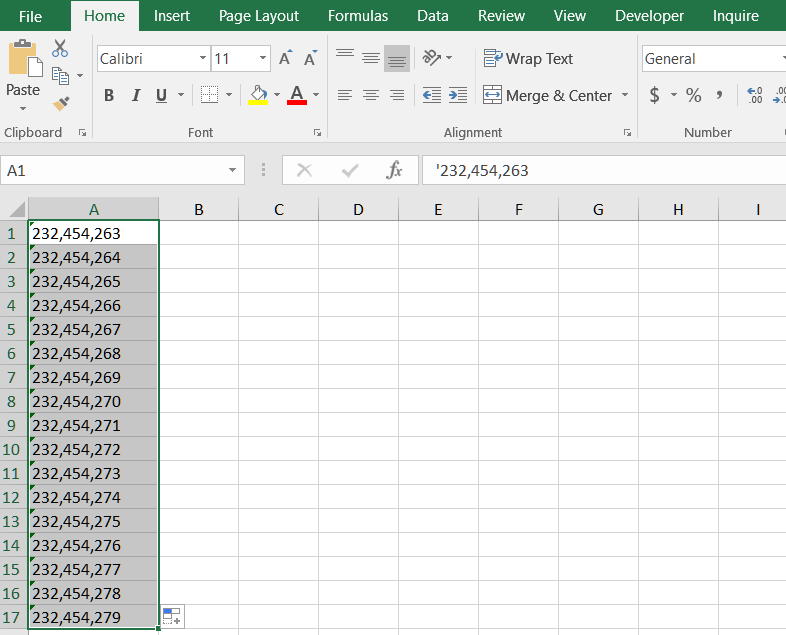Viewport: 786px width, 635px height.
Task: Toggle Wrap Text on selection
Action: 528,59
